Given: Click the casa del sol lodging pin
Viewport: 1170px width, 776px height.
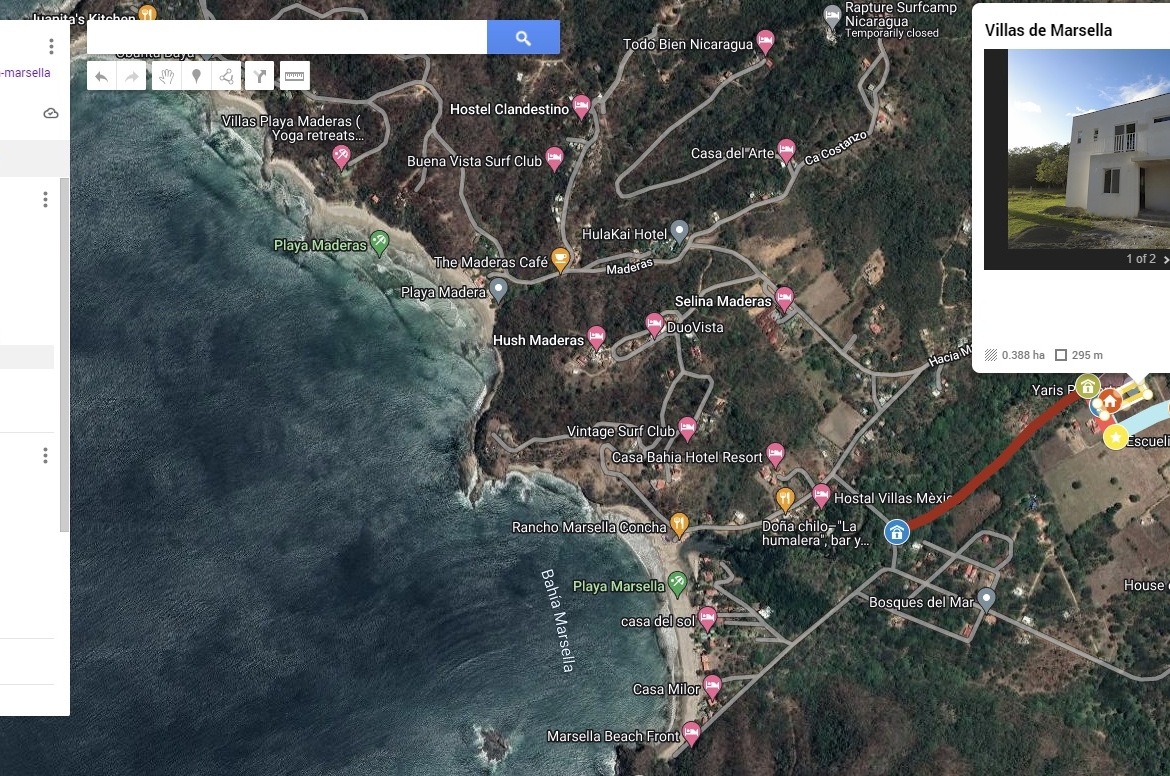Looking at the screenshot, I should click(x=707, y=619).
